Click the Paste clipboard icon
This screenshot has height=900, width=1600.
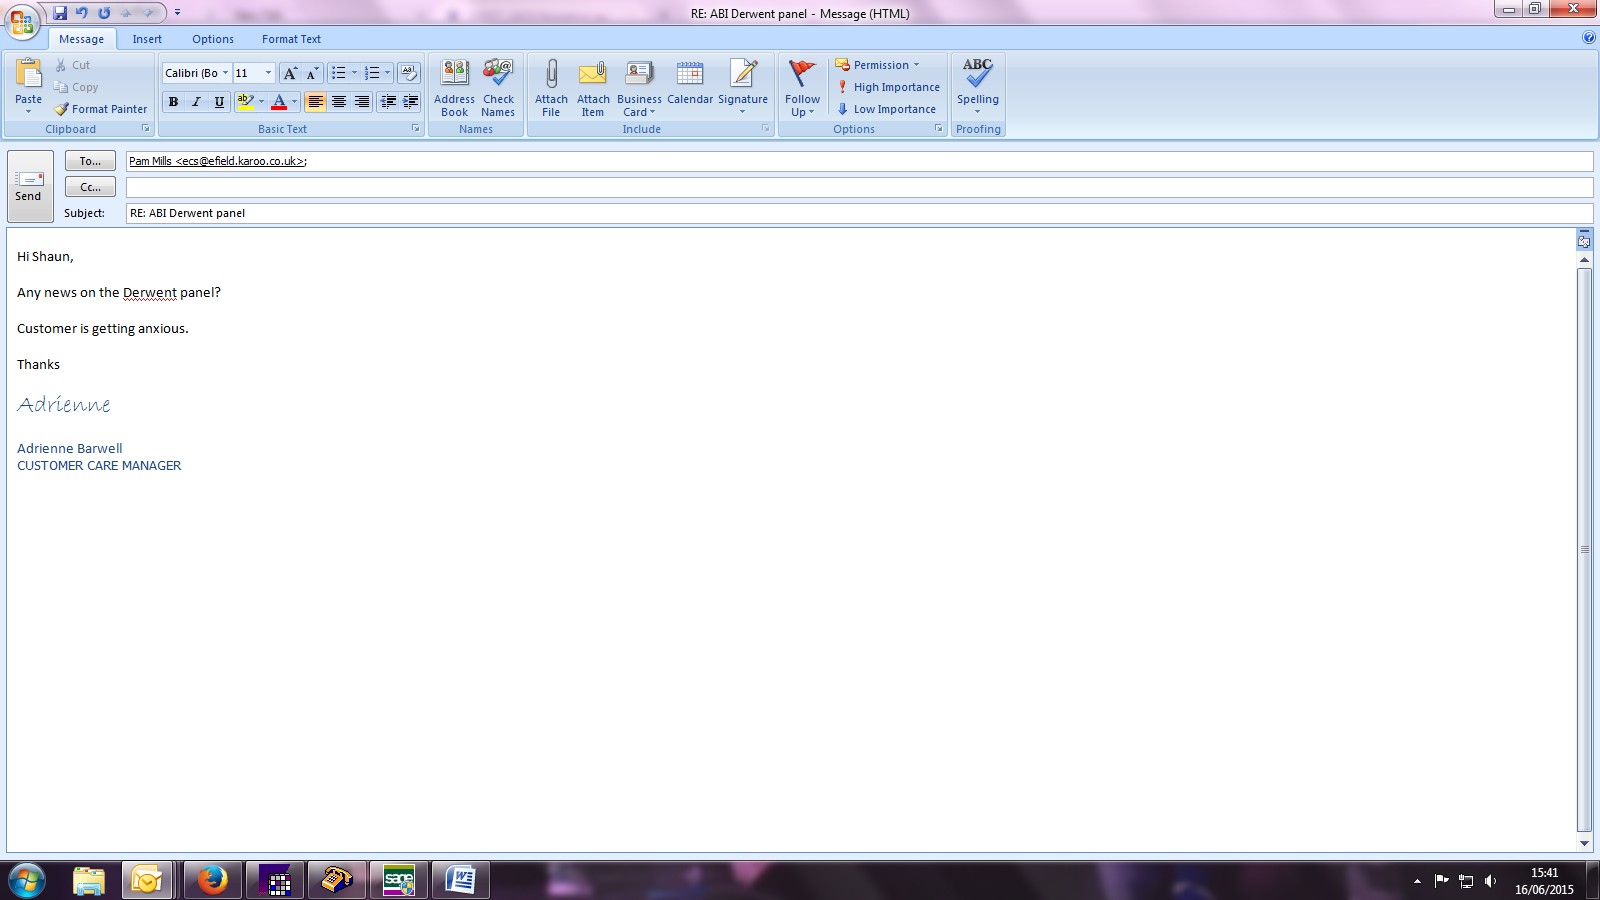pyautogui.click(x=28, y=74)
